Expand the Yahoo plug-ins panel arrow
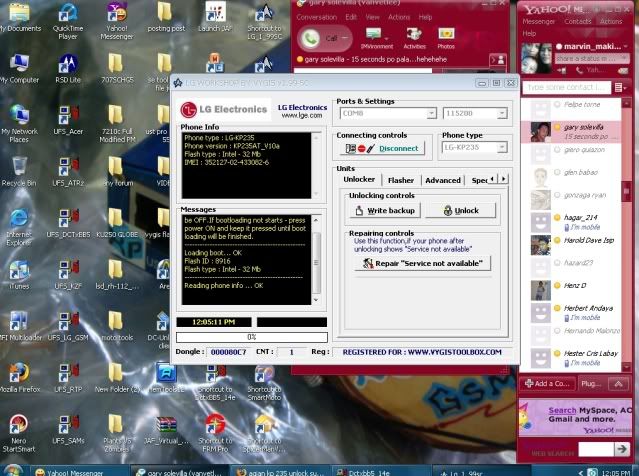This screenshot has width=639, height=476. click(618, 383)
